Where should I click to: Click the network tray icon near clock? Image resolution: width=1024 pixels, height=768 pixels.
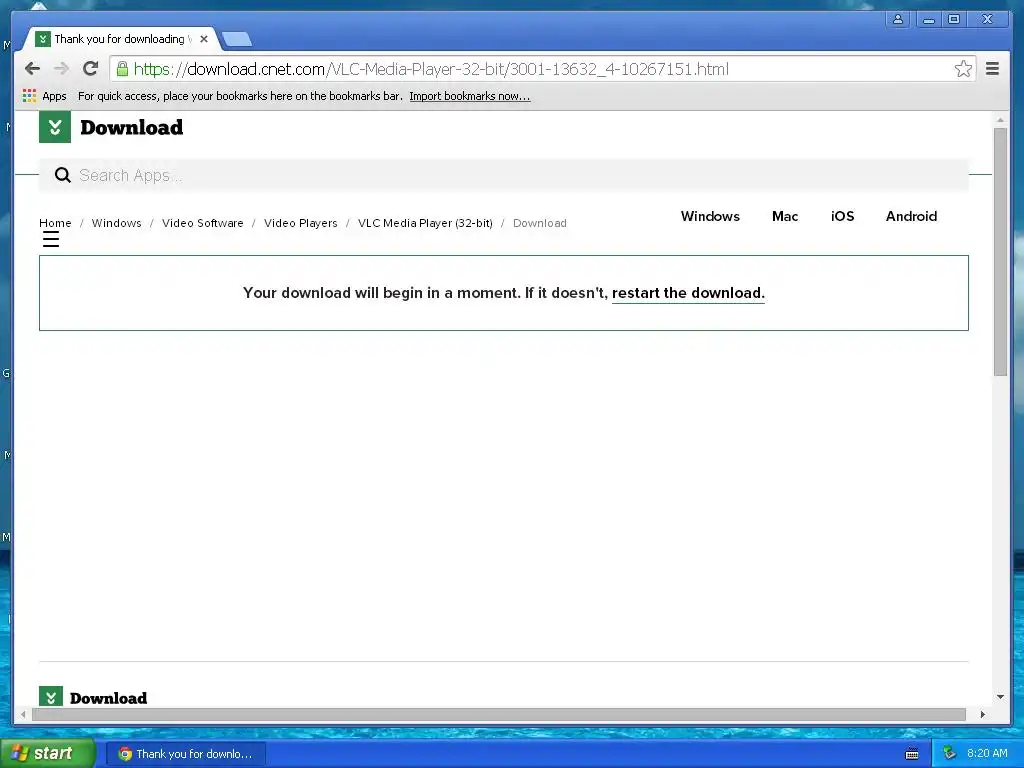(x=950, y=754)
